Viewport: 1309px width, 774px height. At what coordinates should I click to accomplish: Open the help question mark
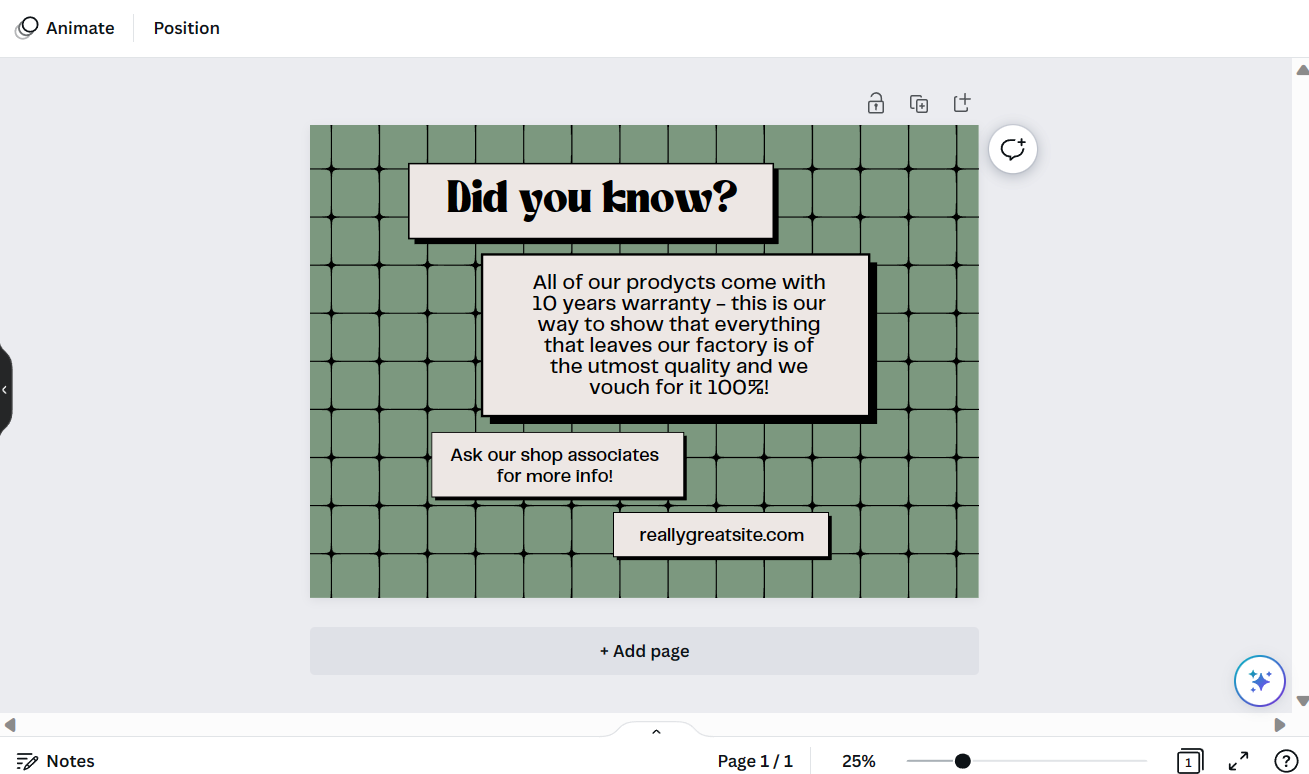point(1285,761)
